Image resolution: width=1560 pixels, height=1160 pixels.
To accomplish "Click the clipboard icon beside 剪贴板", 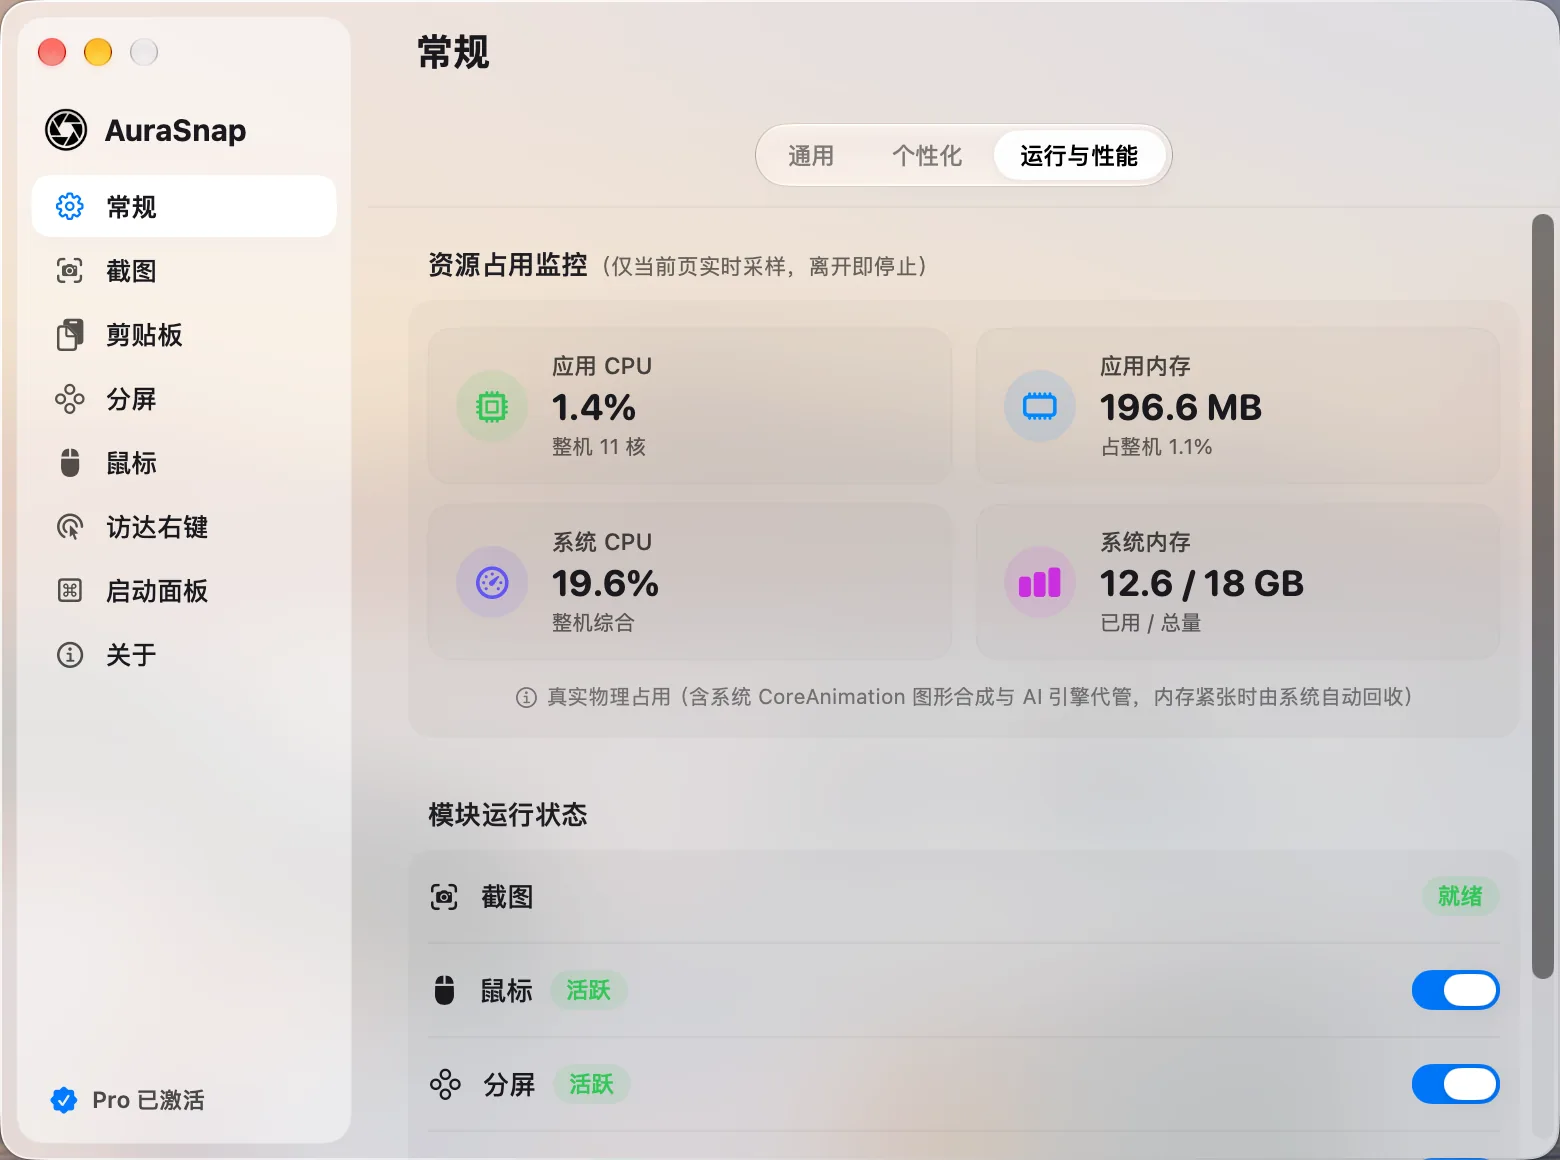I will [69, 334].
